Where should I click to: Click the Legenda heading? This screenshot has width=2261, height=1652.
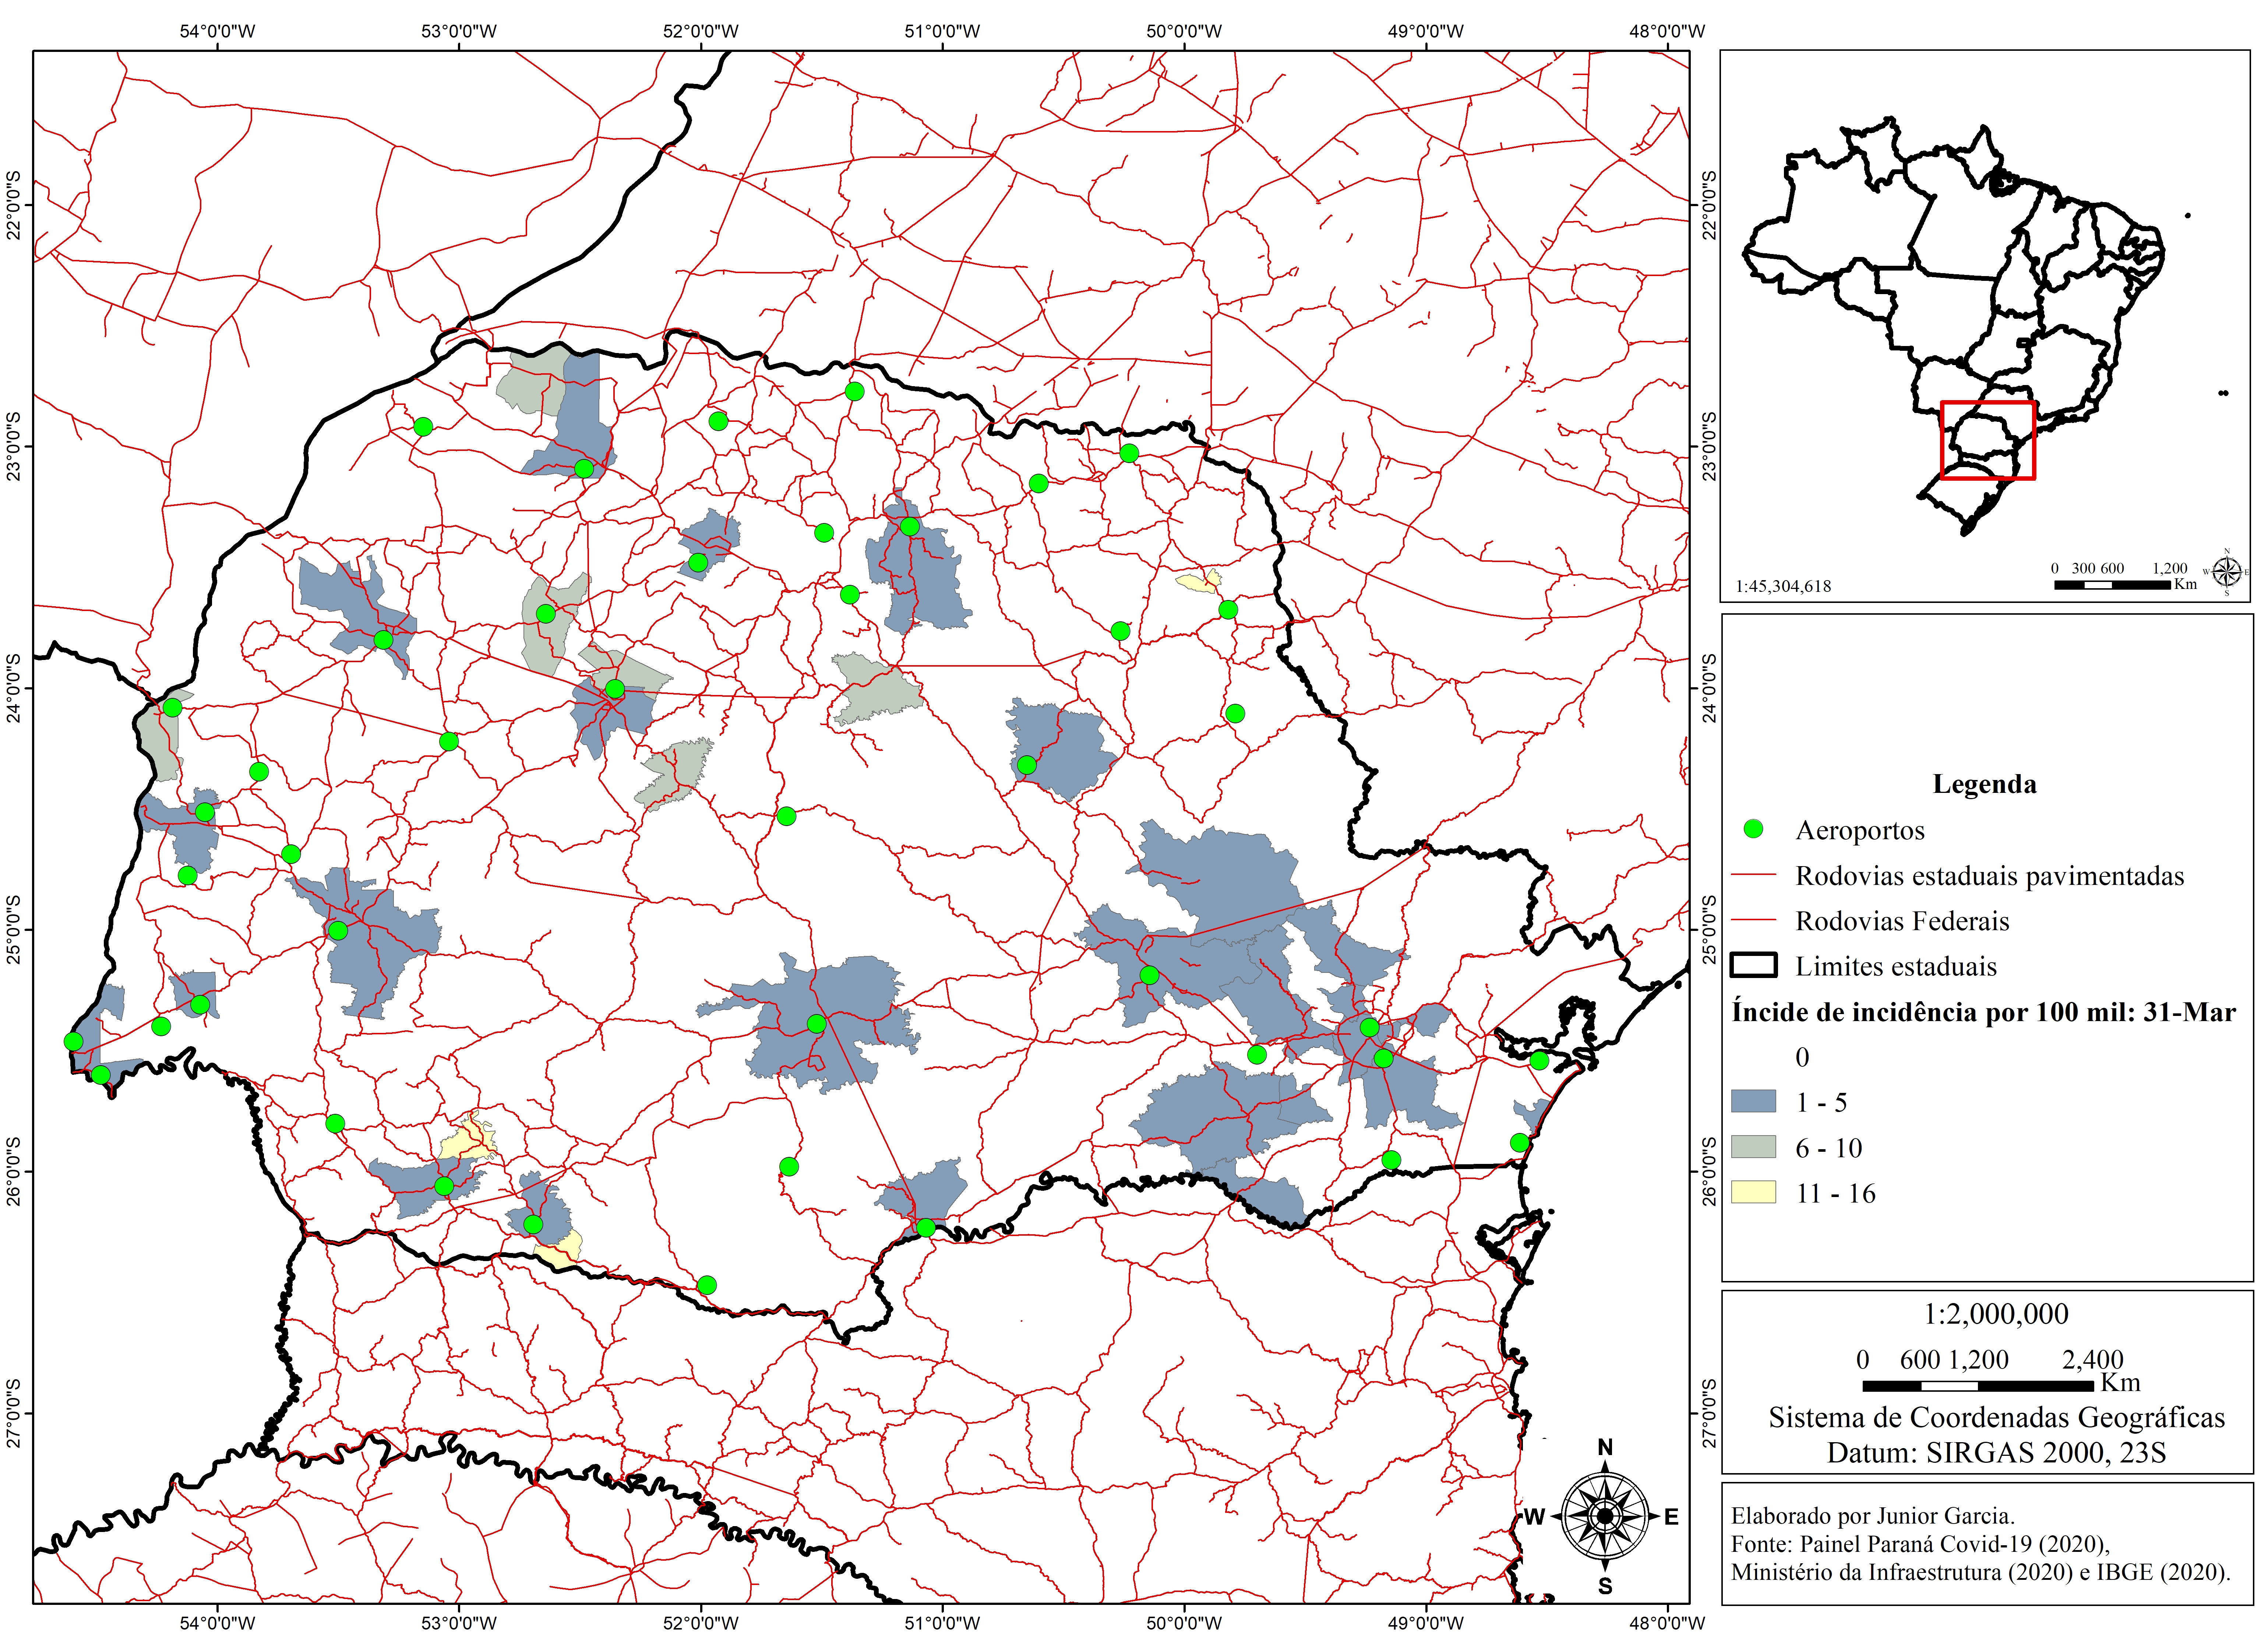[x=1984, y=784]
